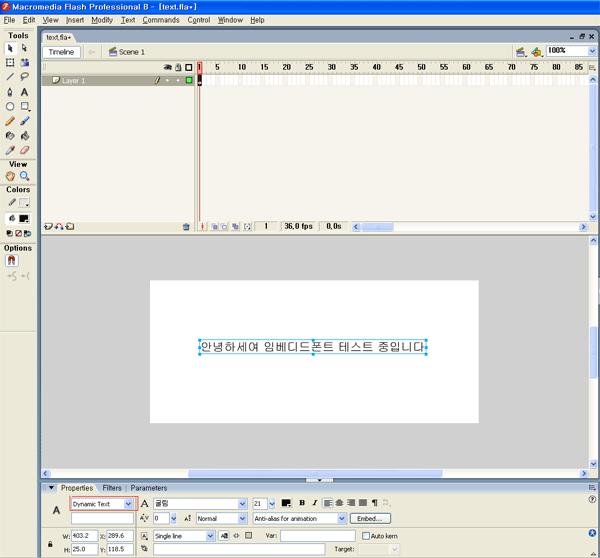Switch to the Filters tab
600x558 pixels.
112,488
